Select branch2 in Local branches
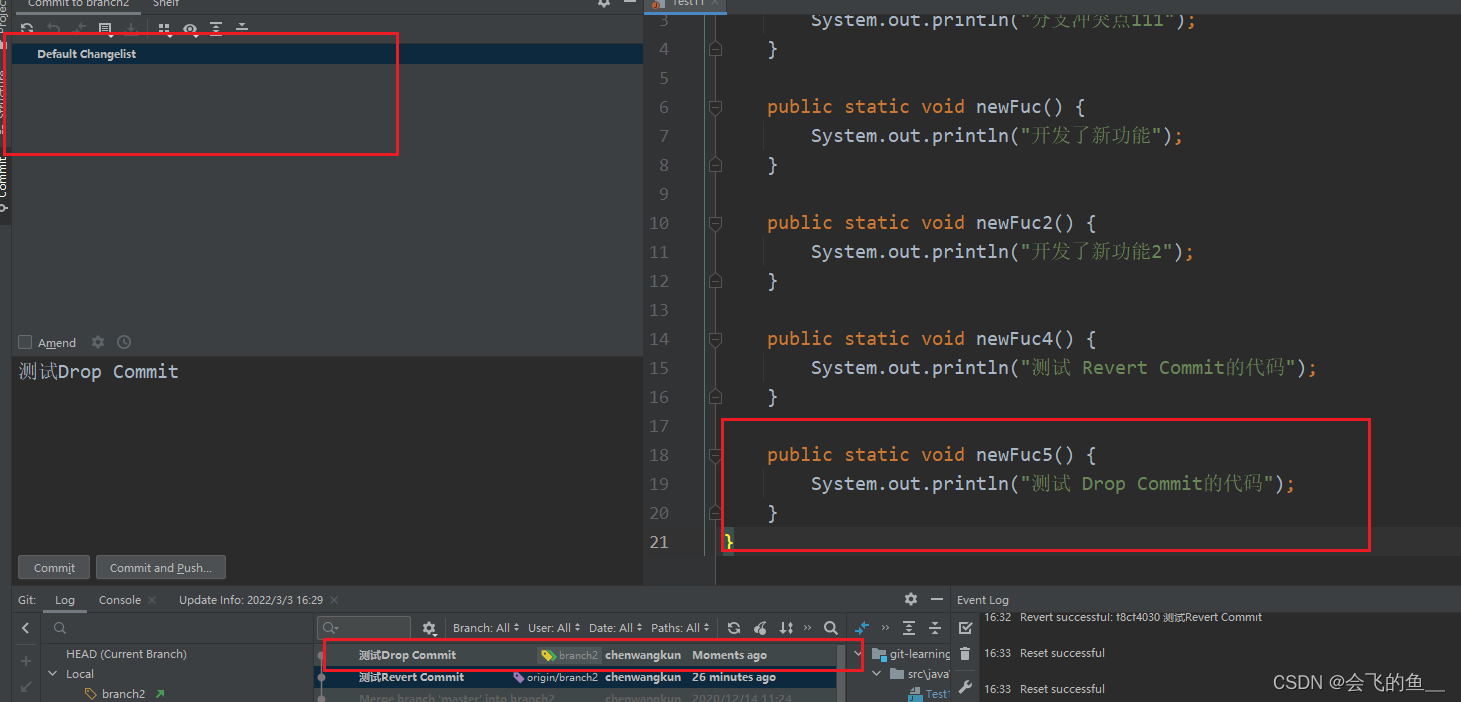This screenshot has height=702, width=1461. point(123,694)
